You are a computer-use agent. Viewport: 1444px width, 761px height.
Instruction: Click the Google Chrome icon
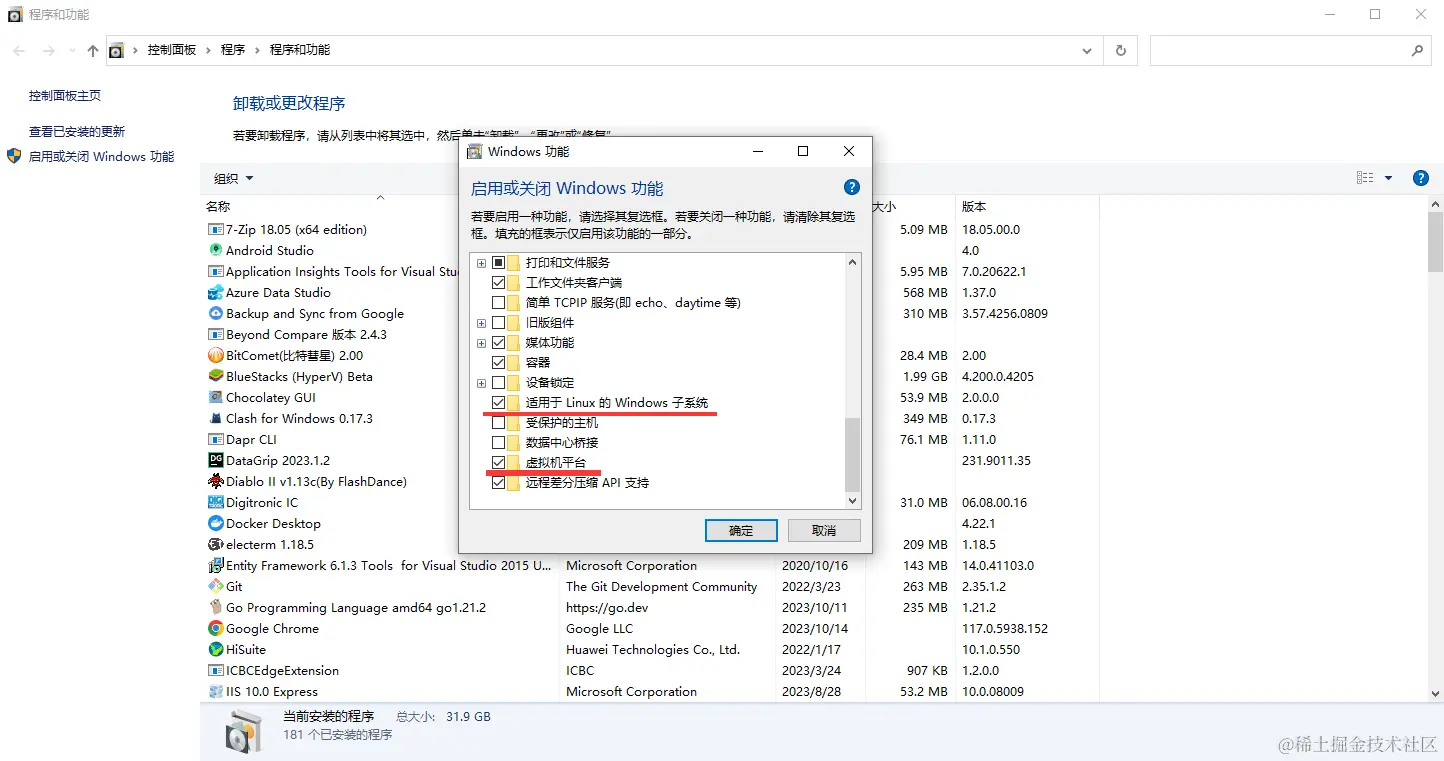coord(215,628)
